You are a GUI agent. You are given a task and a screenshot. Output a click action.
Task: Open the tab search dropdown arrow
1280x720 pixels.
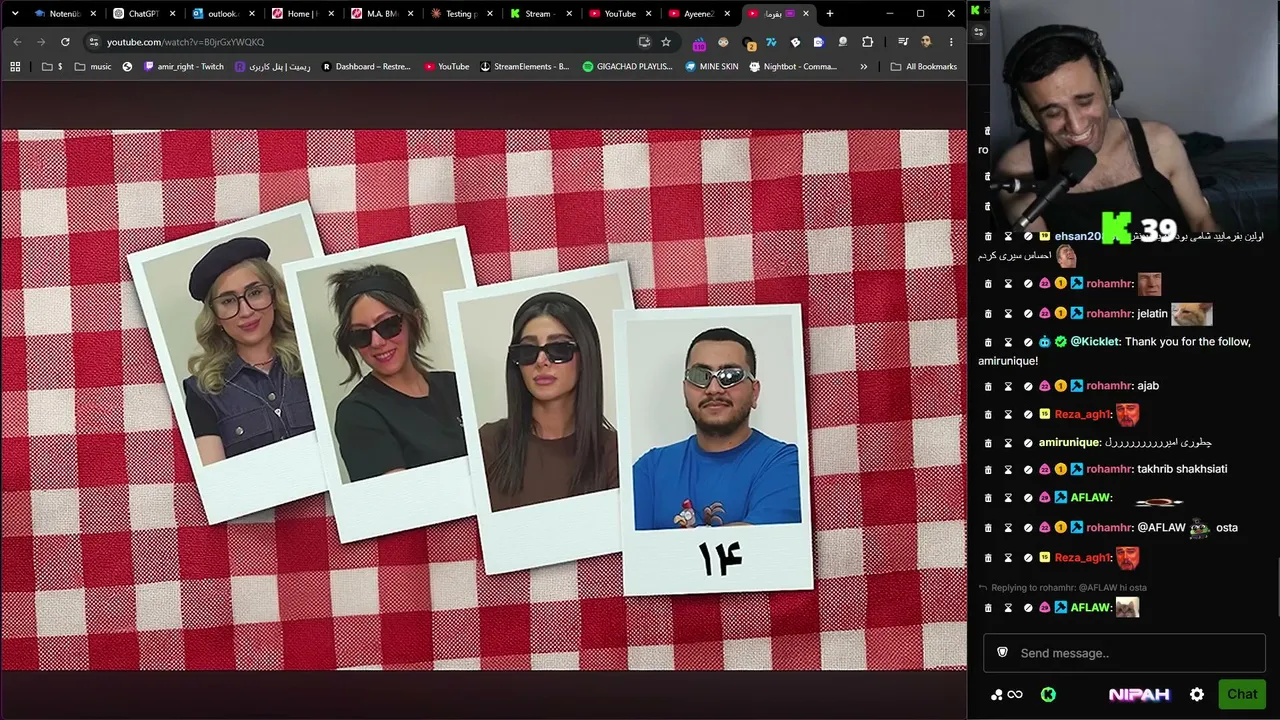pyautogui.click(x=14, y=14)
